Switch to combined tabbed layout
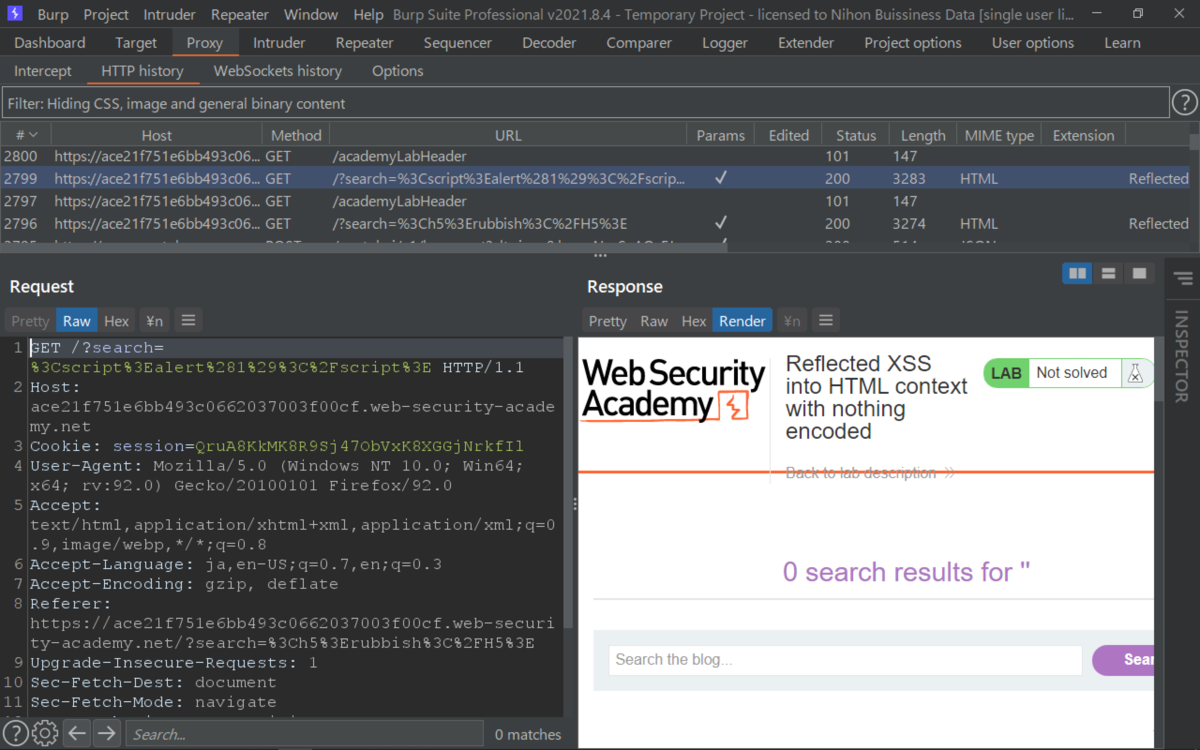This screenshot has width=1200, height=750. click(x=1138, y=273)
